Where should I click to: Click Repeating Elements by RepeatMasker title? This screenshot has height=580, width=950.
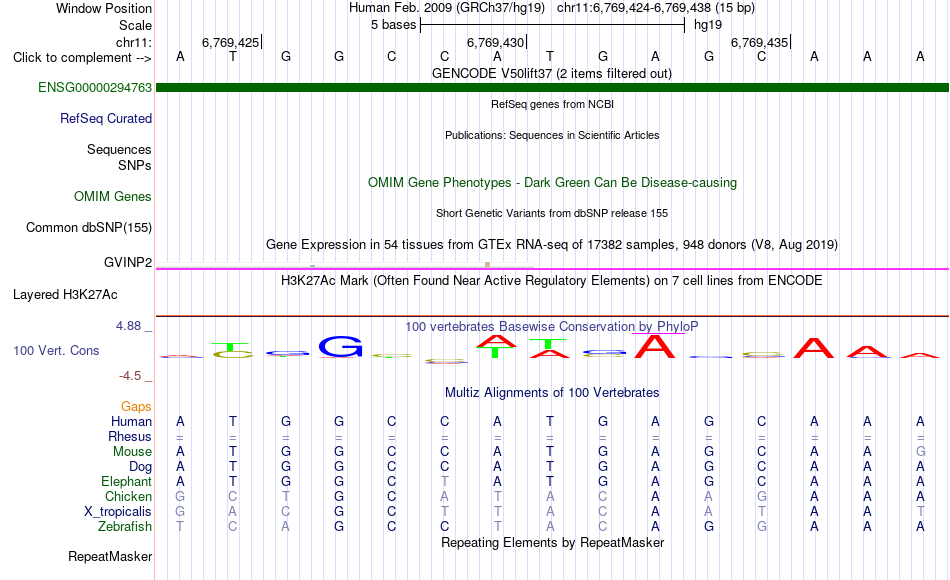[552, 542]
